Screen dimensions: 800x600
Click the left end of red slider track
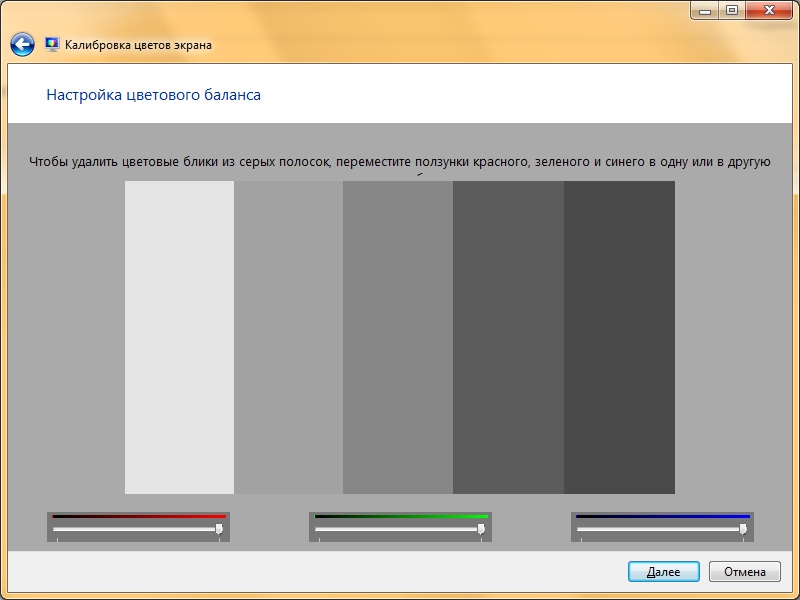(x=57, y=529)
